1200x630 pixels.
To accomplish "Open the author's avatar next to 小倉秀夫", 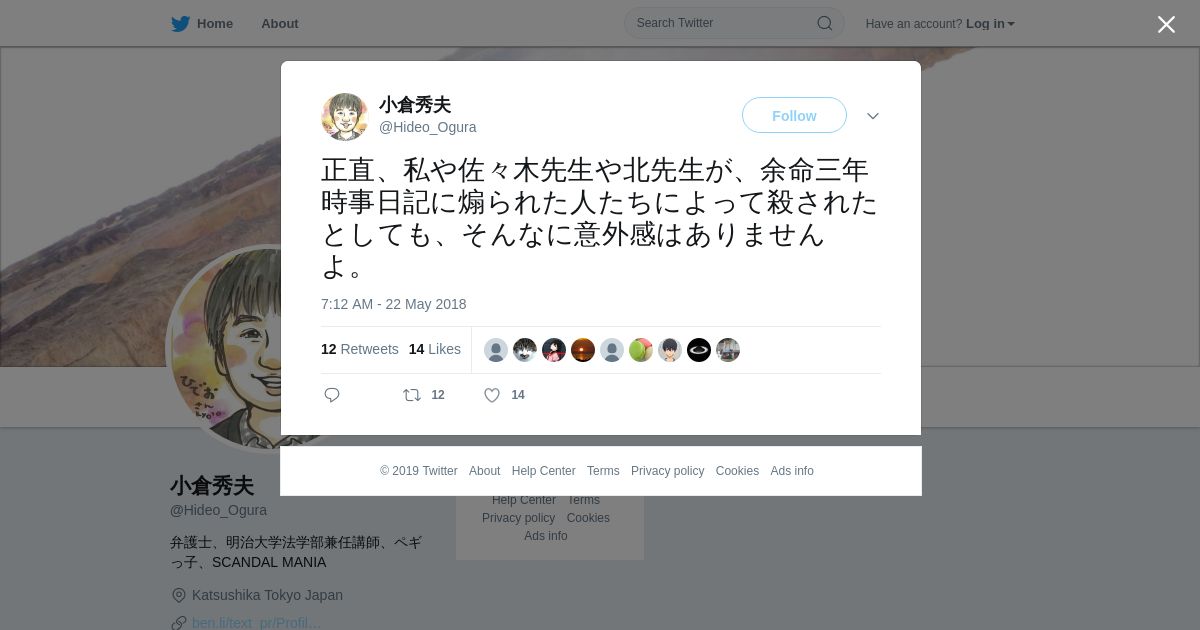I will [x=345, y=117].
